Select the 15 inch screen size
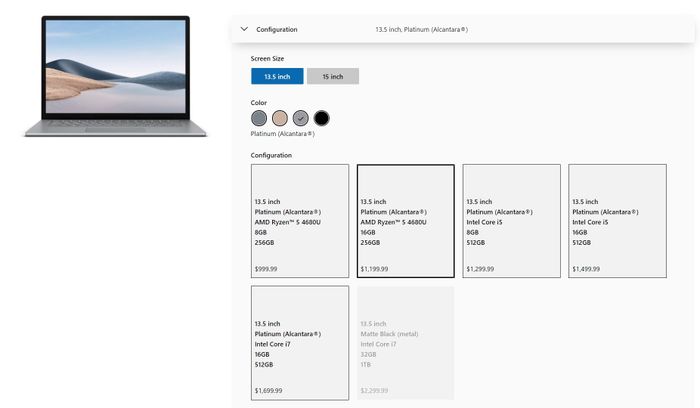Viewport: 700px width, 408px height. (x=333, y=76)
